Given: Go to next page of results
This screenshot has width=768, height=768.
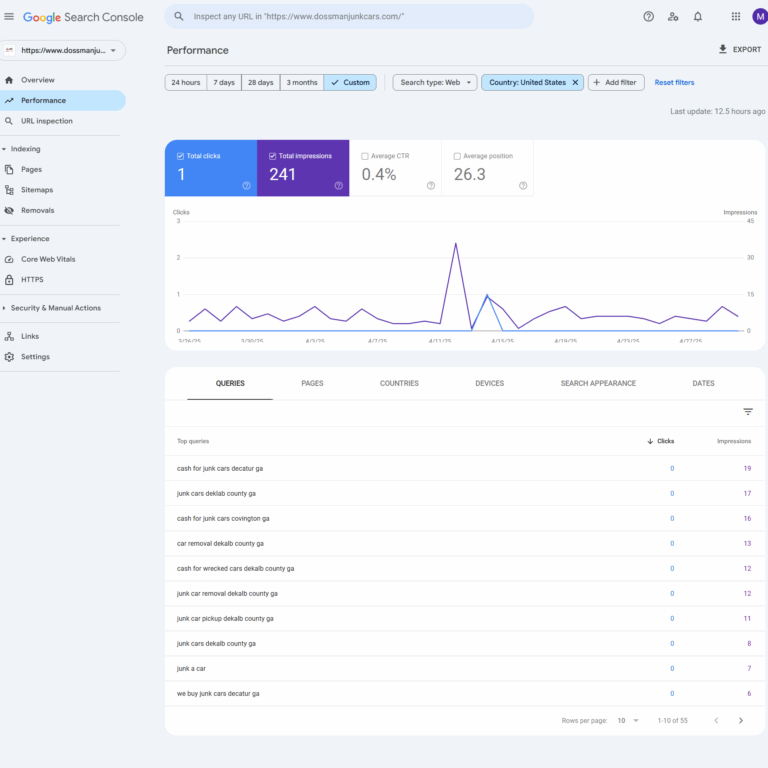Looking at the screenshot, I should point(740,720).
